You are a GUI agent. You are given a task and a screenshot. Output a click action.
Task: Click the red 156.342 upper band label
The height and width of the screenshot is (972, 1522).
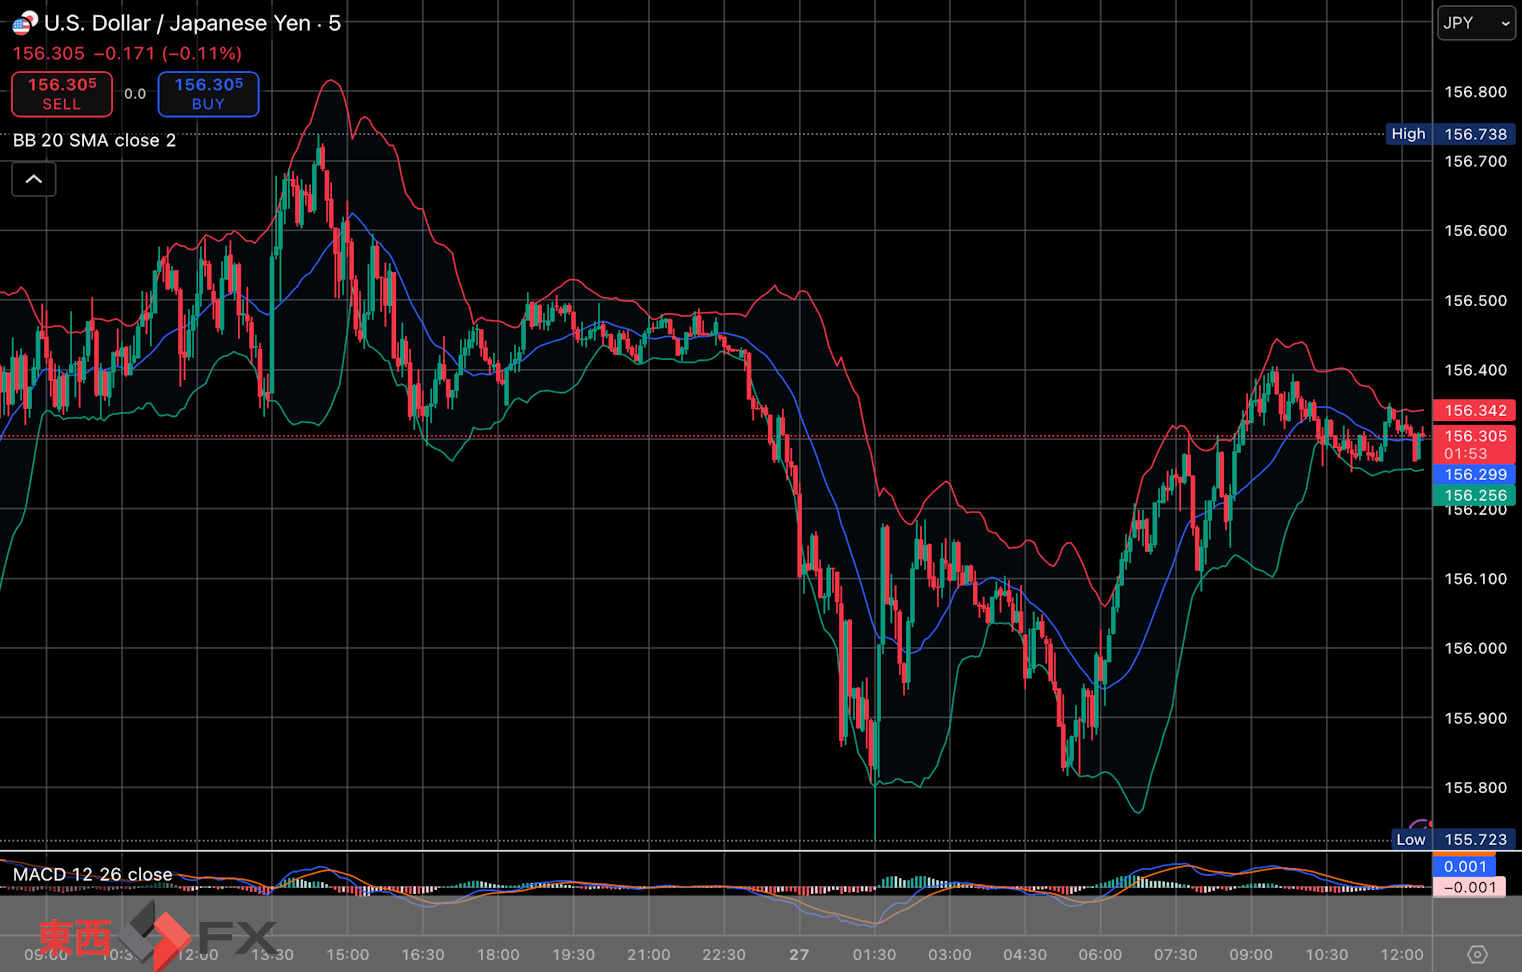(1474, 410)
